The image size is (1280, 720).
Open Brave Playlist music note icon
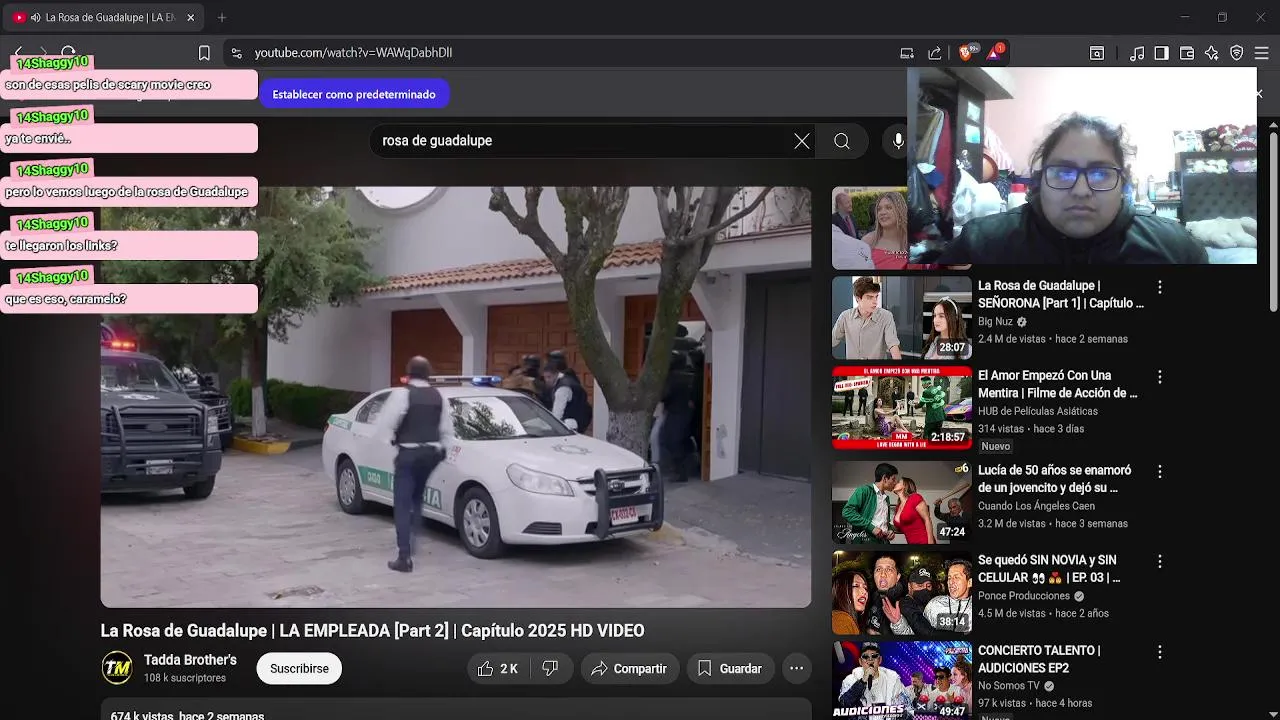click(1137, 53)
